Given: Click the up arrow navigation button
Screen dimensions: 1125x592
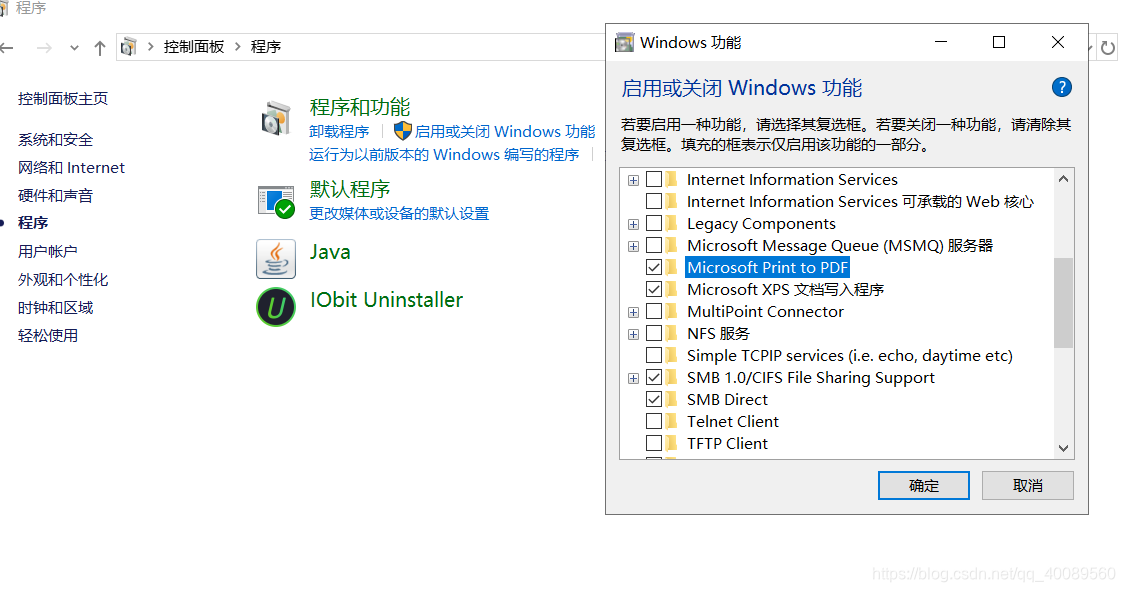Looking at the screenshot, I should pos(100,48).
